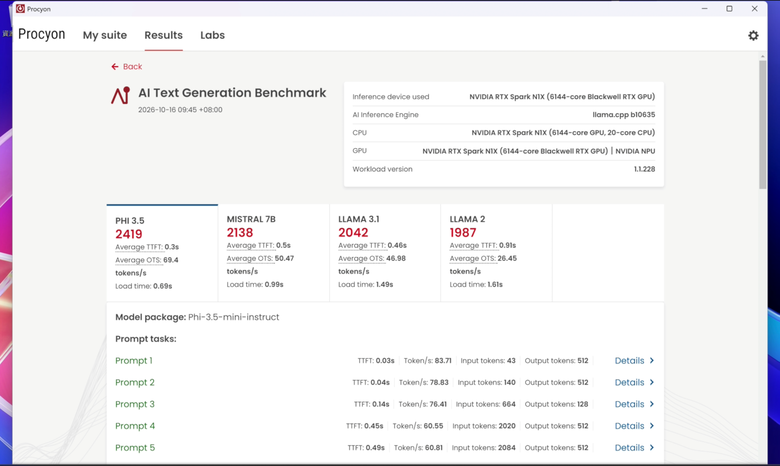Click the MISTRAL 7B score 2138

[240, 233]
